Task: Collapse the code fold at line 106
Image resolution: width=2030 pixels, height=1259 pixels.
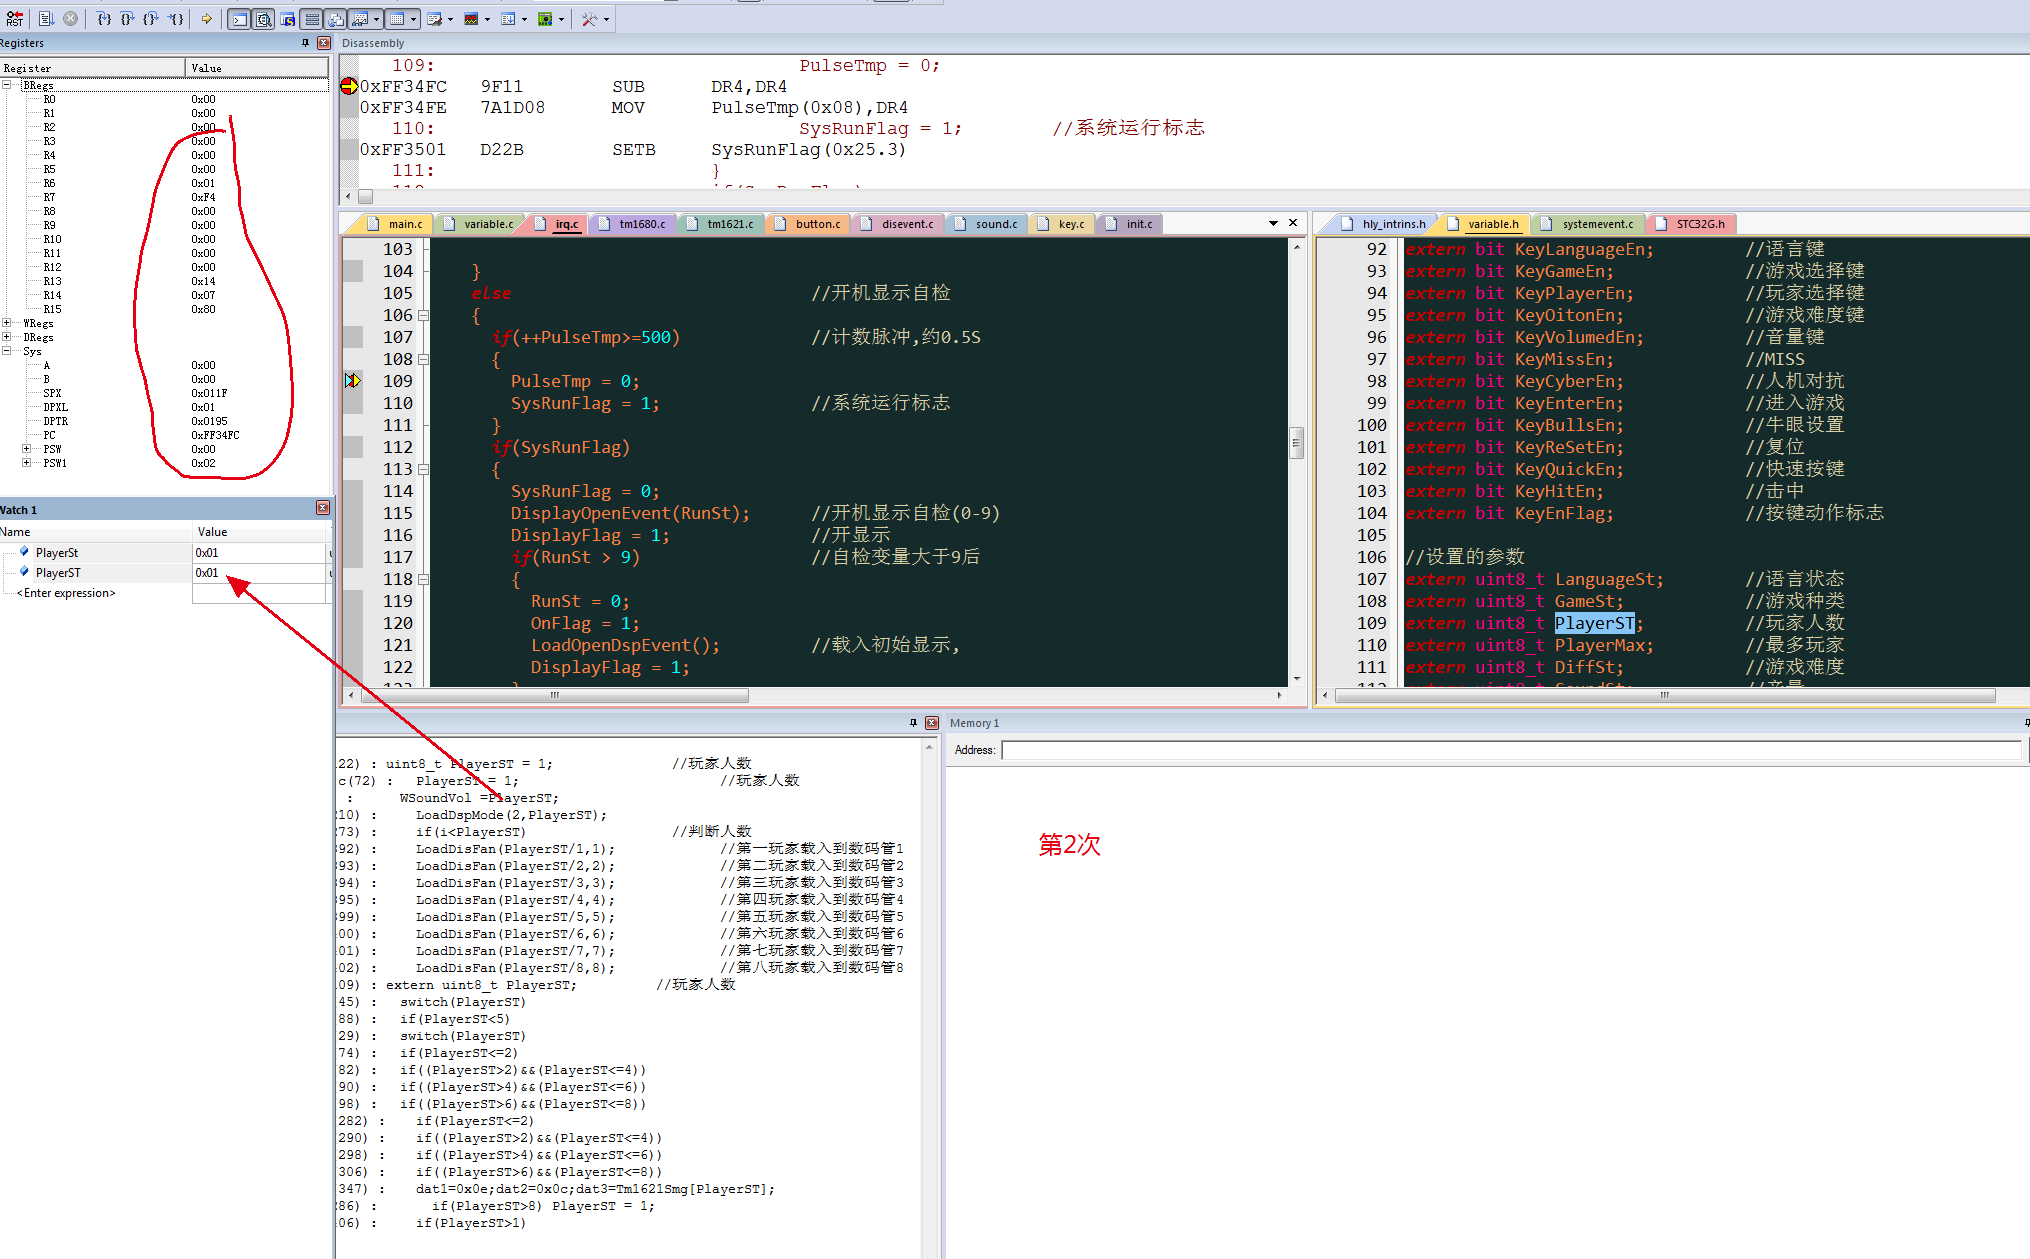Action: click(423, 315)
